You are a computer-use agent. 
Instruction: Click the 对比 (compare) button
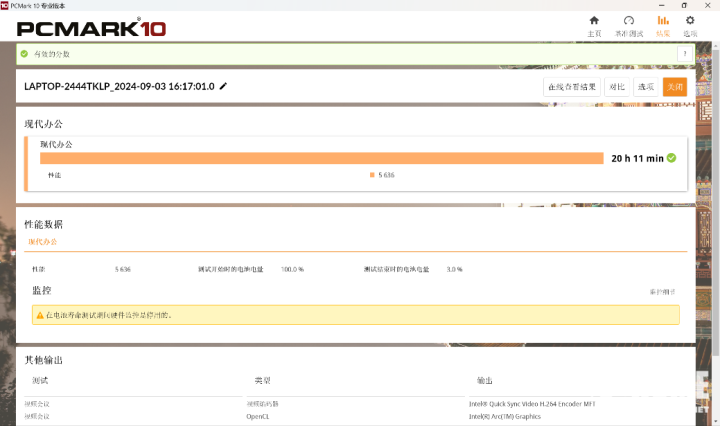click(617, 87)
